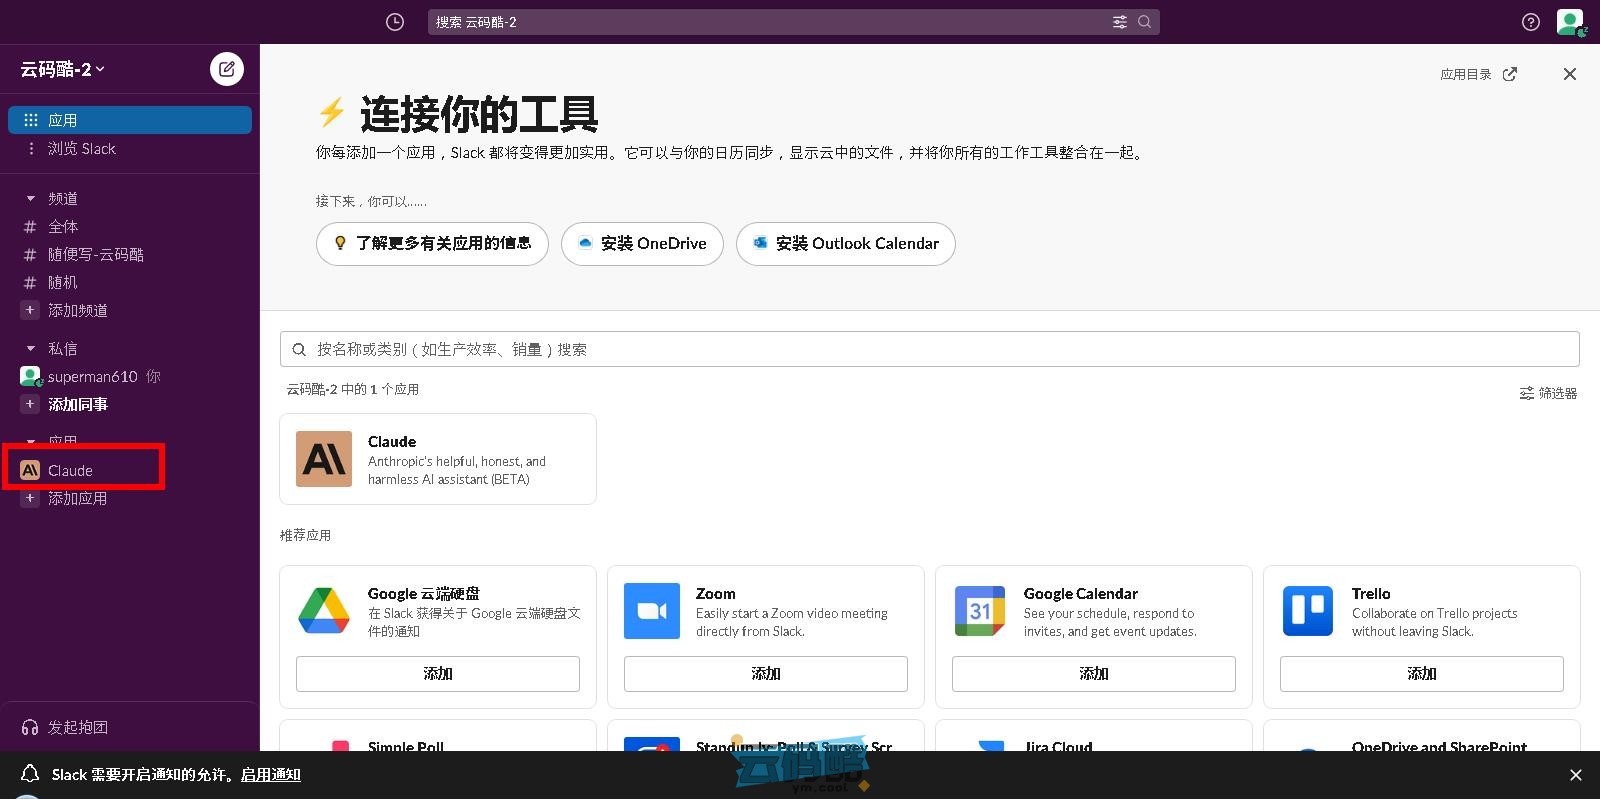Click the Google Calendar app icon
1600x799 pixels.
(979, 611)
